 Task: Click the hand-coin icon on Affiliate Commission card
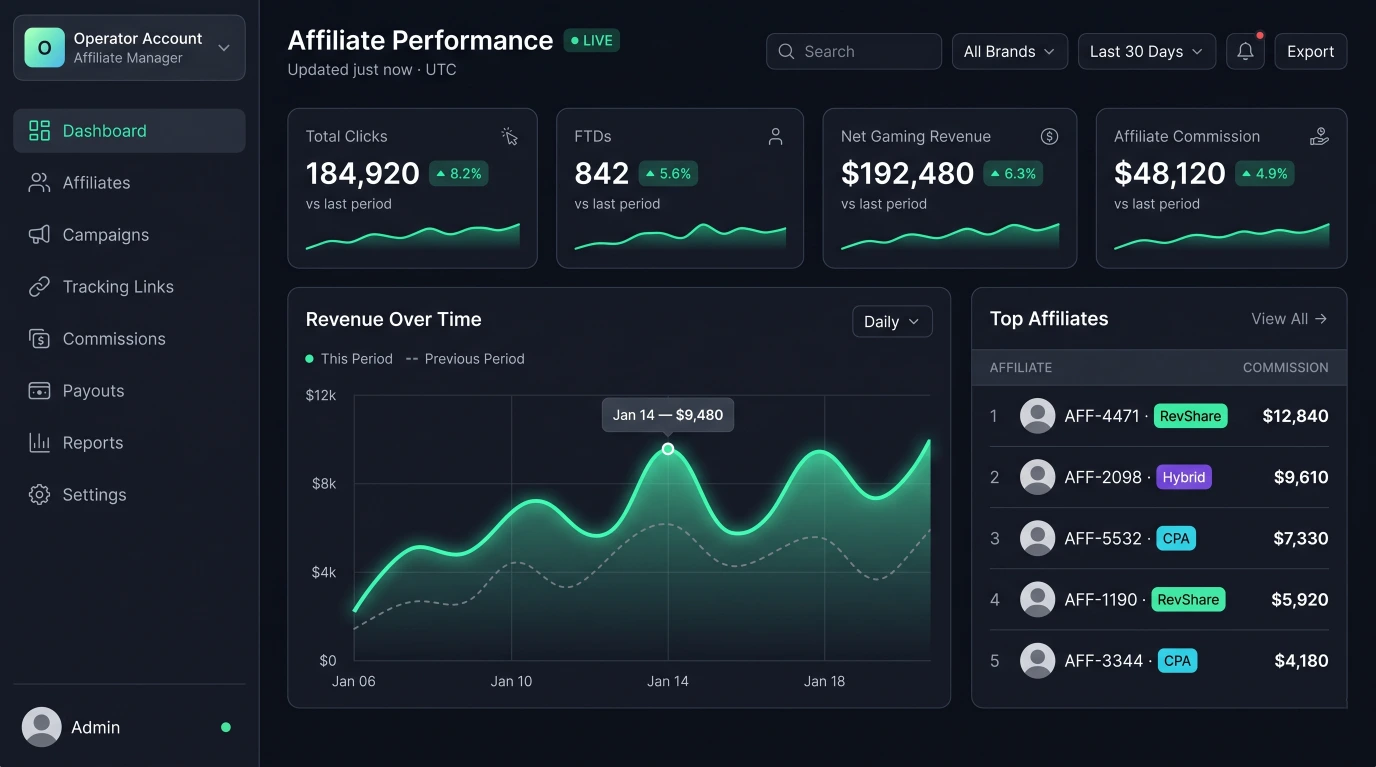[x=1319, y=137]
